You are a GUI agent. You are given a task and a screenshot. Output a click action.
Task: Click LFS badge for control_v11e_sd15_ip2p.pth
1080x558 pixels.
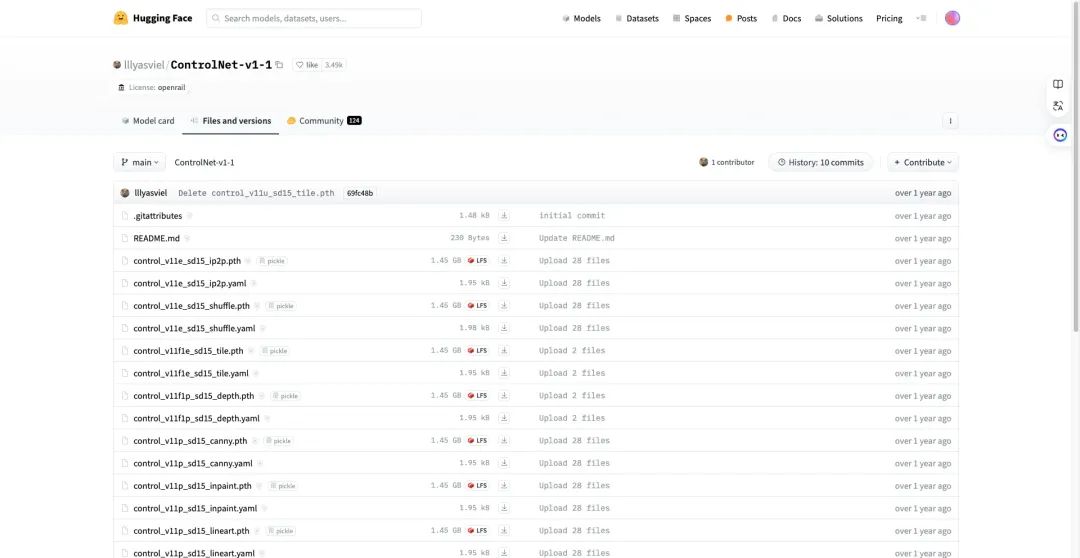point(477,261)
